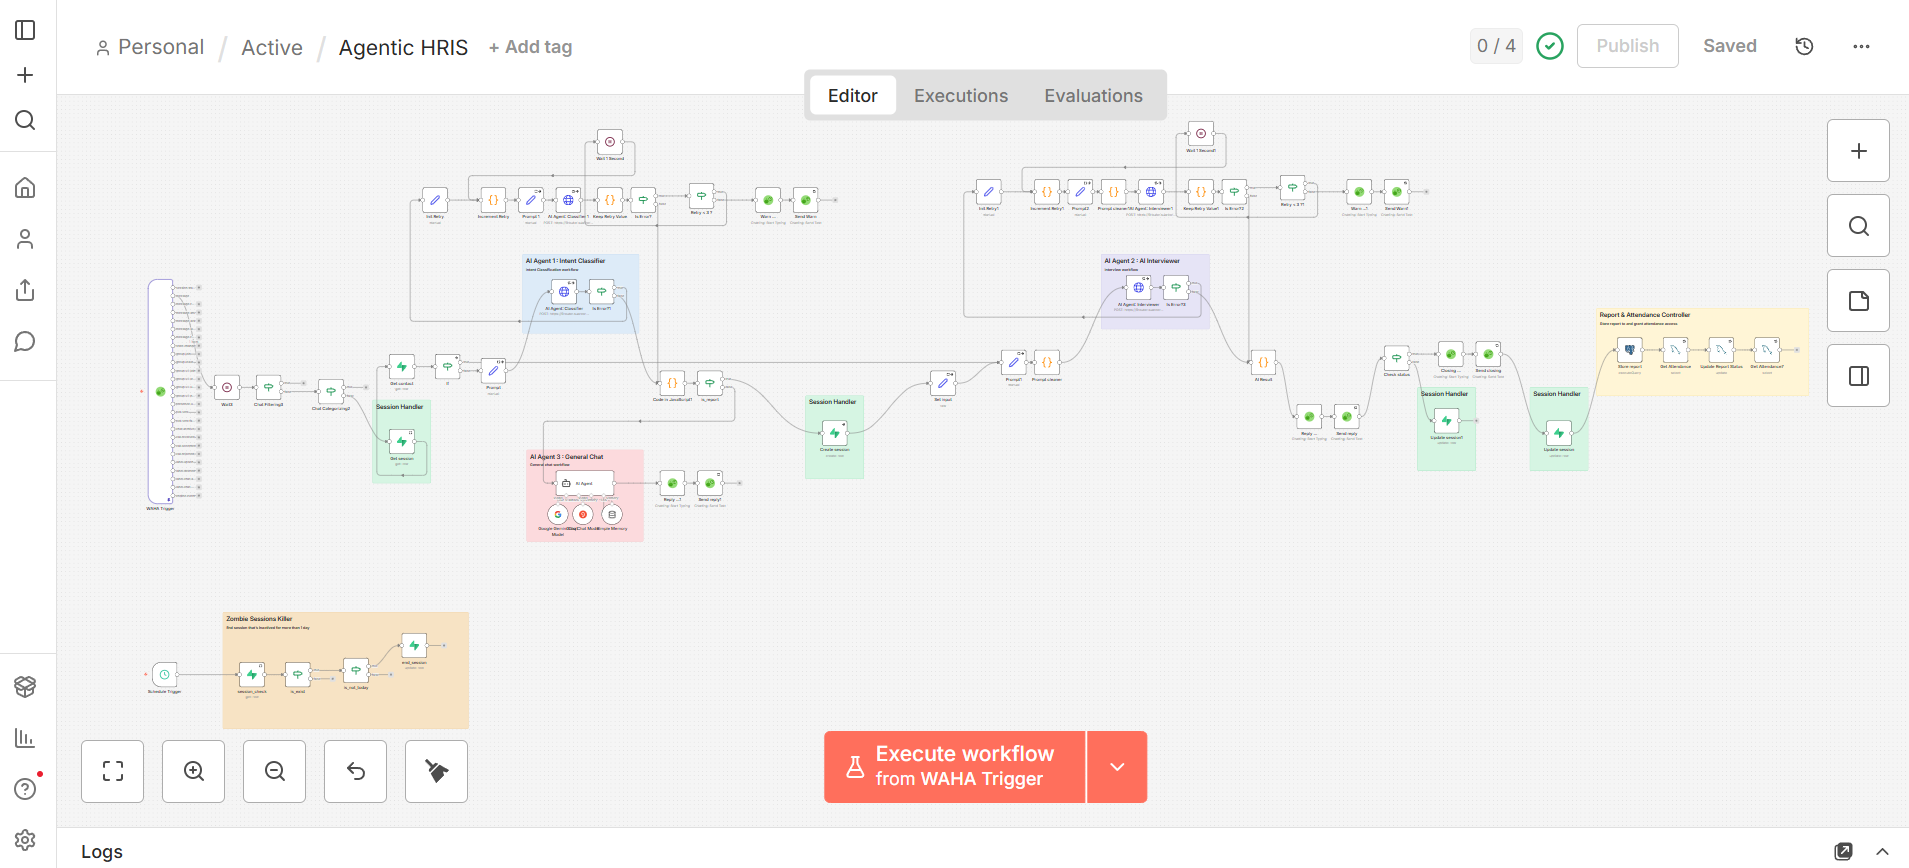The height and width of the screenshot is (868, 1909).
Task: Select the Schedule Trigger node
Action: (x=164, y=675)
